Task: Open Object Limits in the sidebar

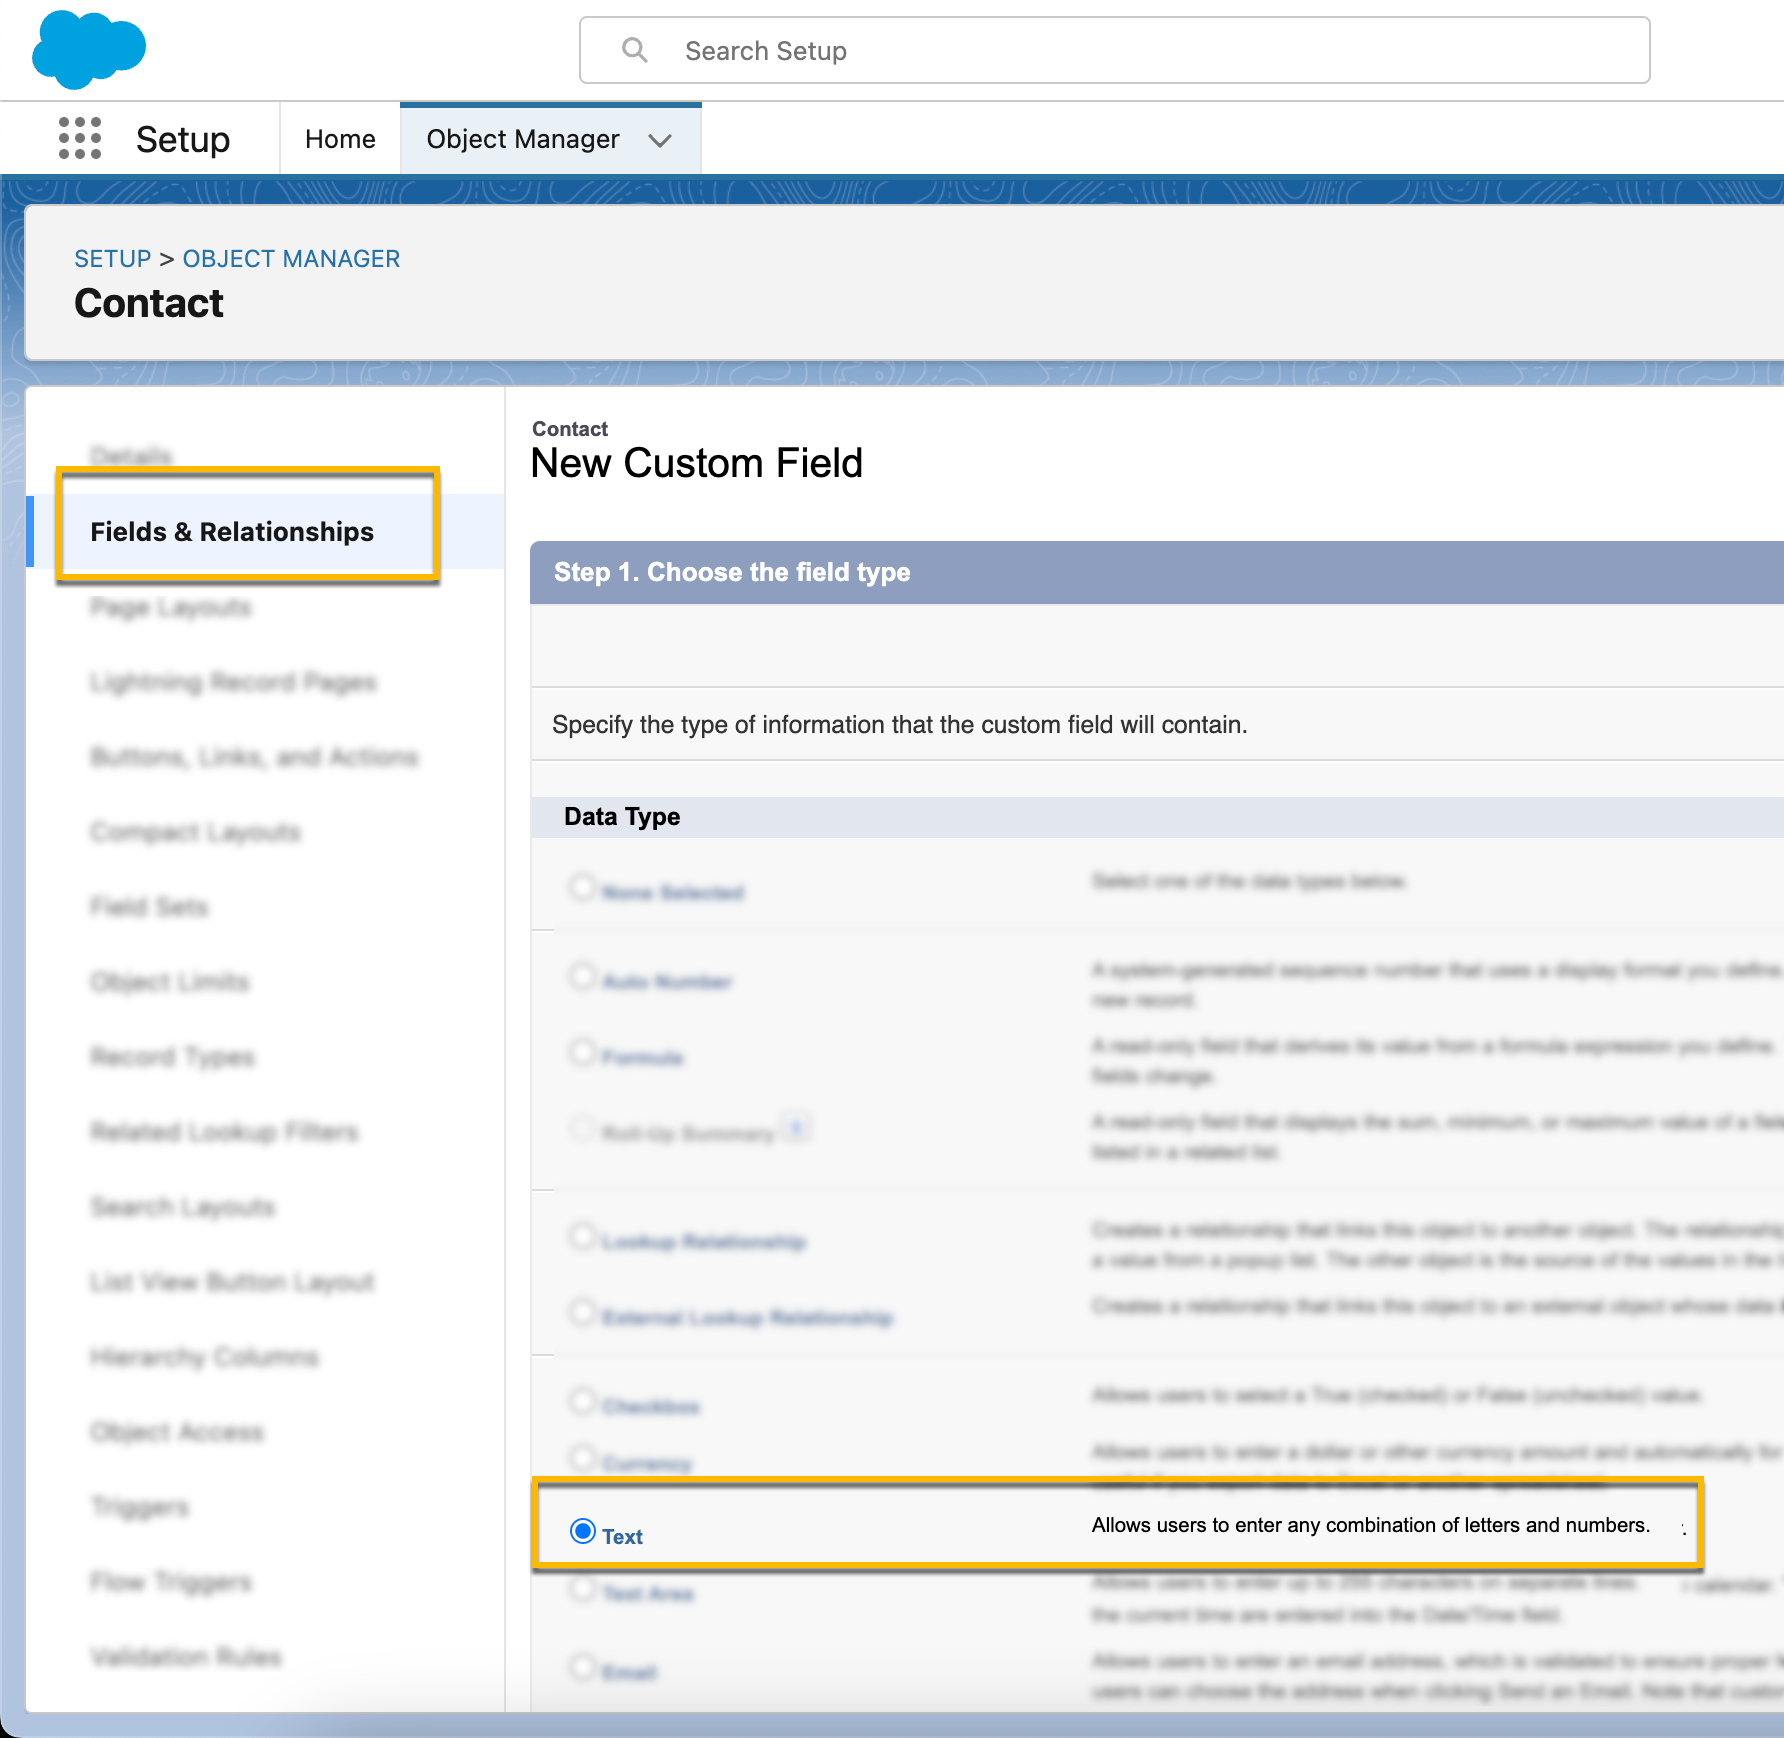Action: (x=169, y=982)
